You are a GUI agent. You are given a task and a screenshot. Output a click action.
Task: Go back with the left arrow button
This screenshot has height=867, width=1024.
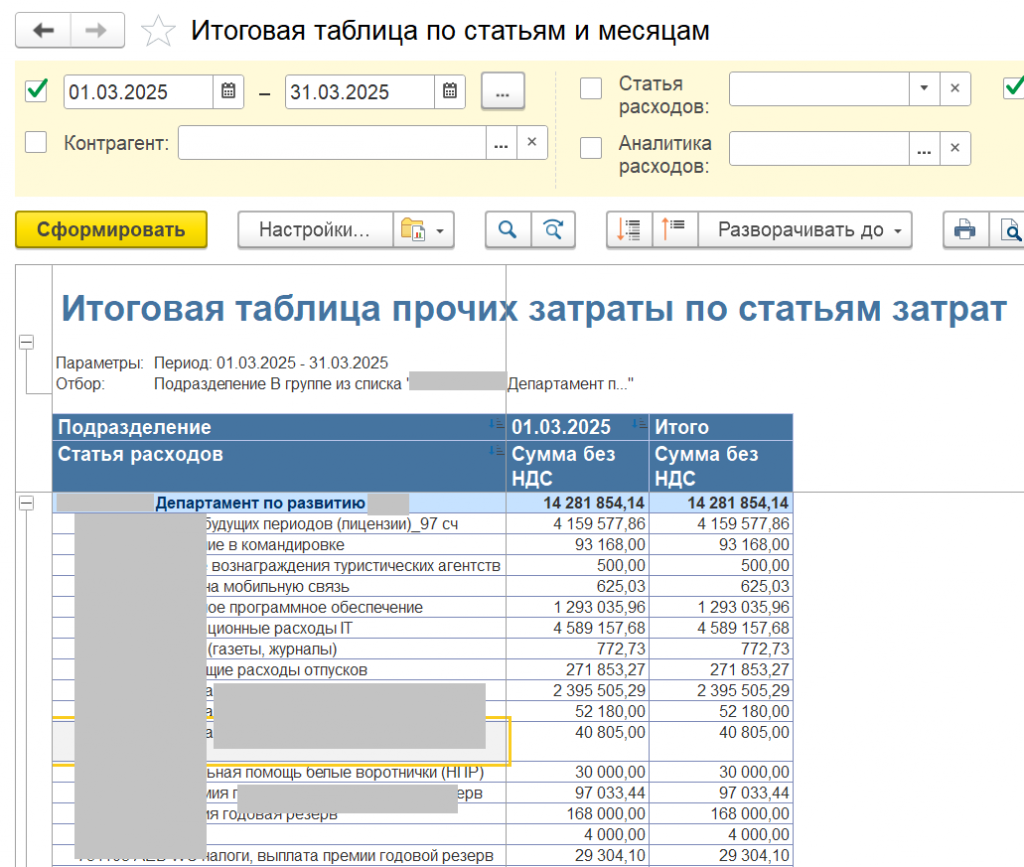pyautogui.click(x=43, y=30)
